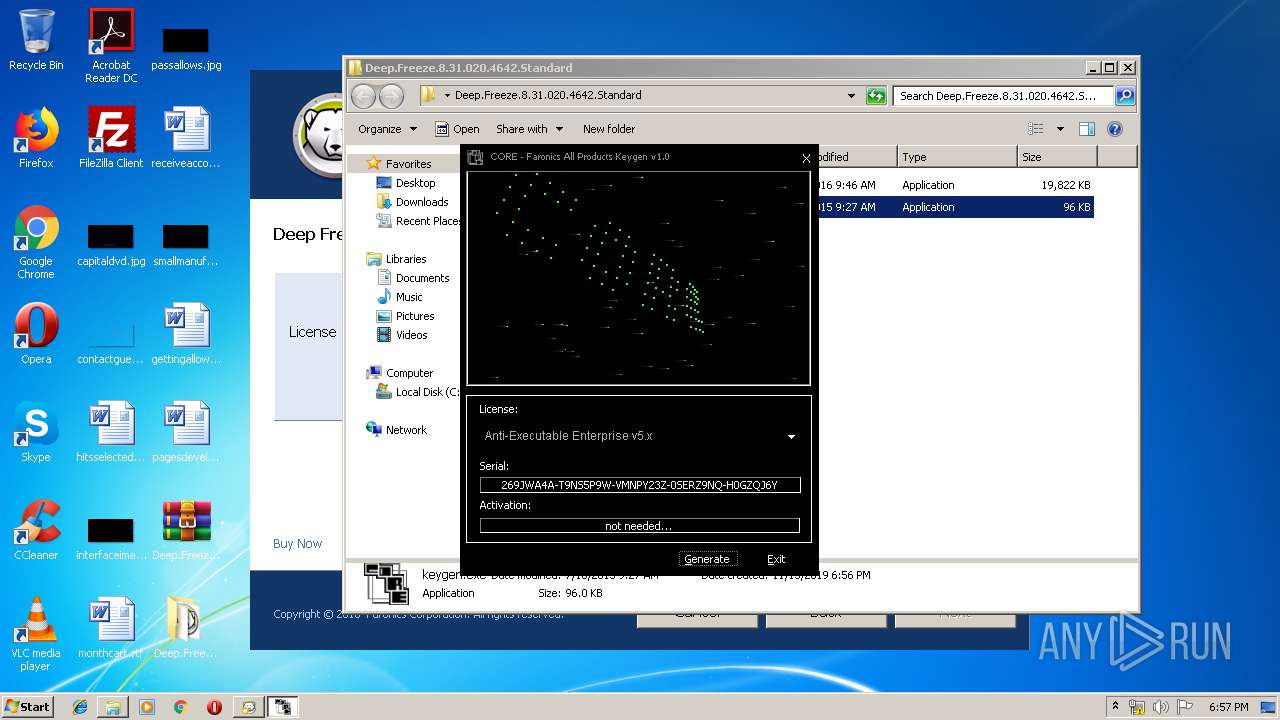Open Videos library in navigation pane

pyautogui.click(x=411, y=335)
